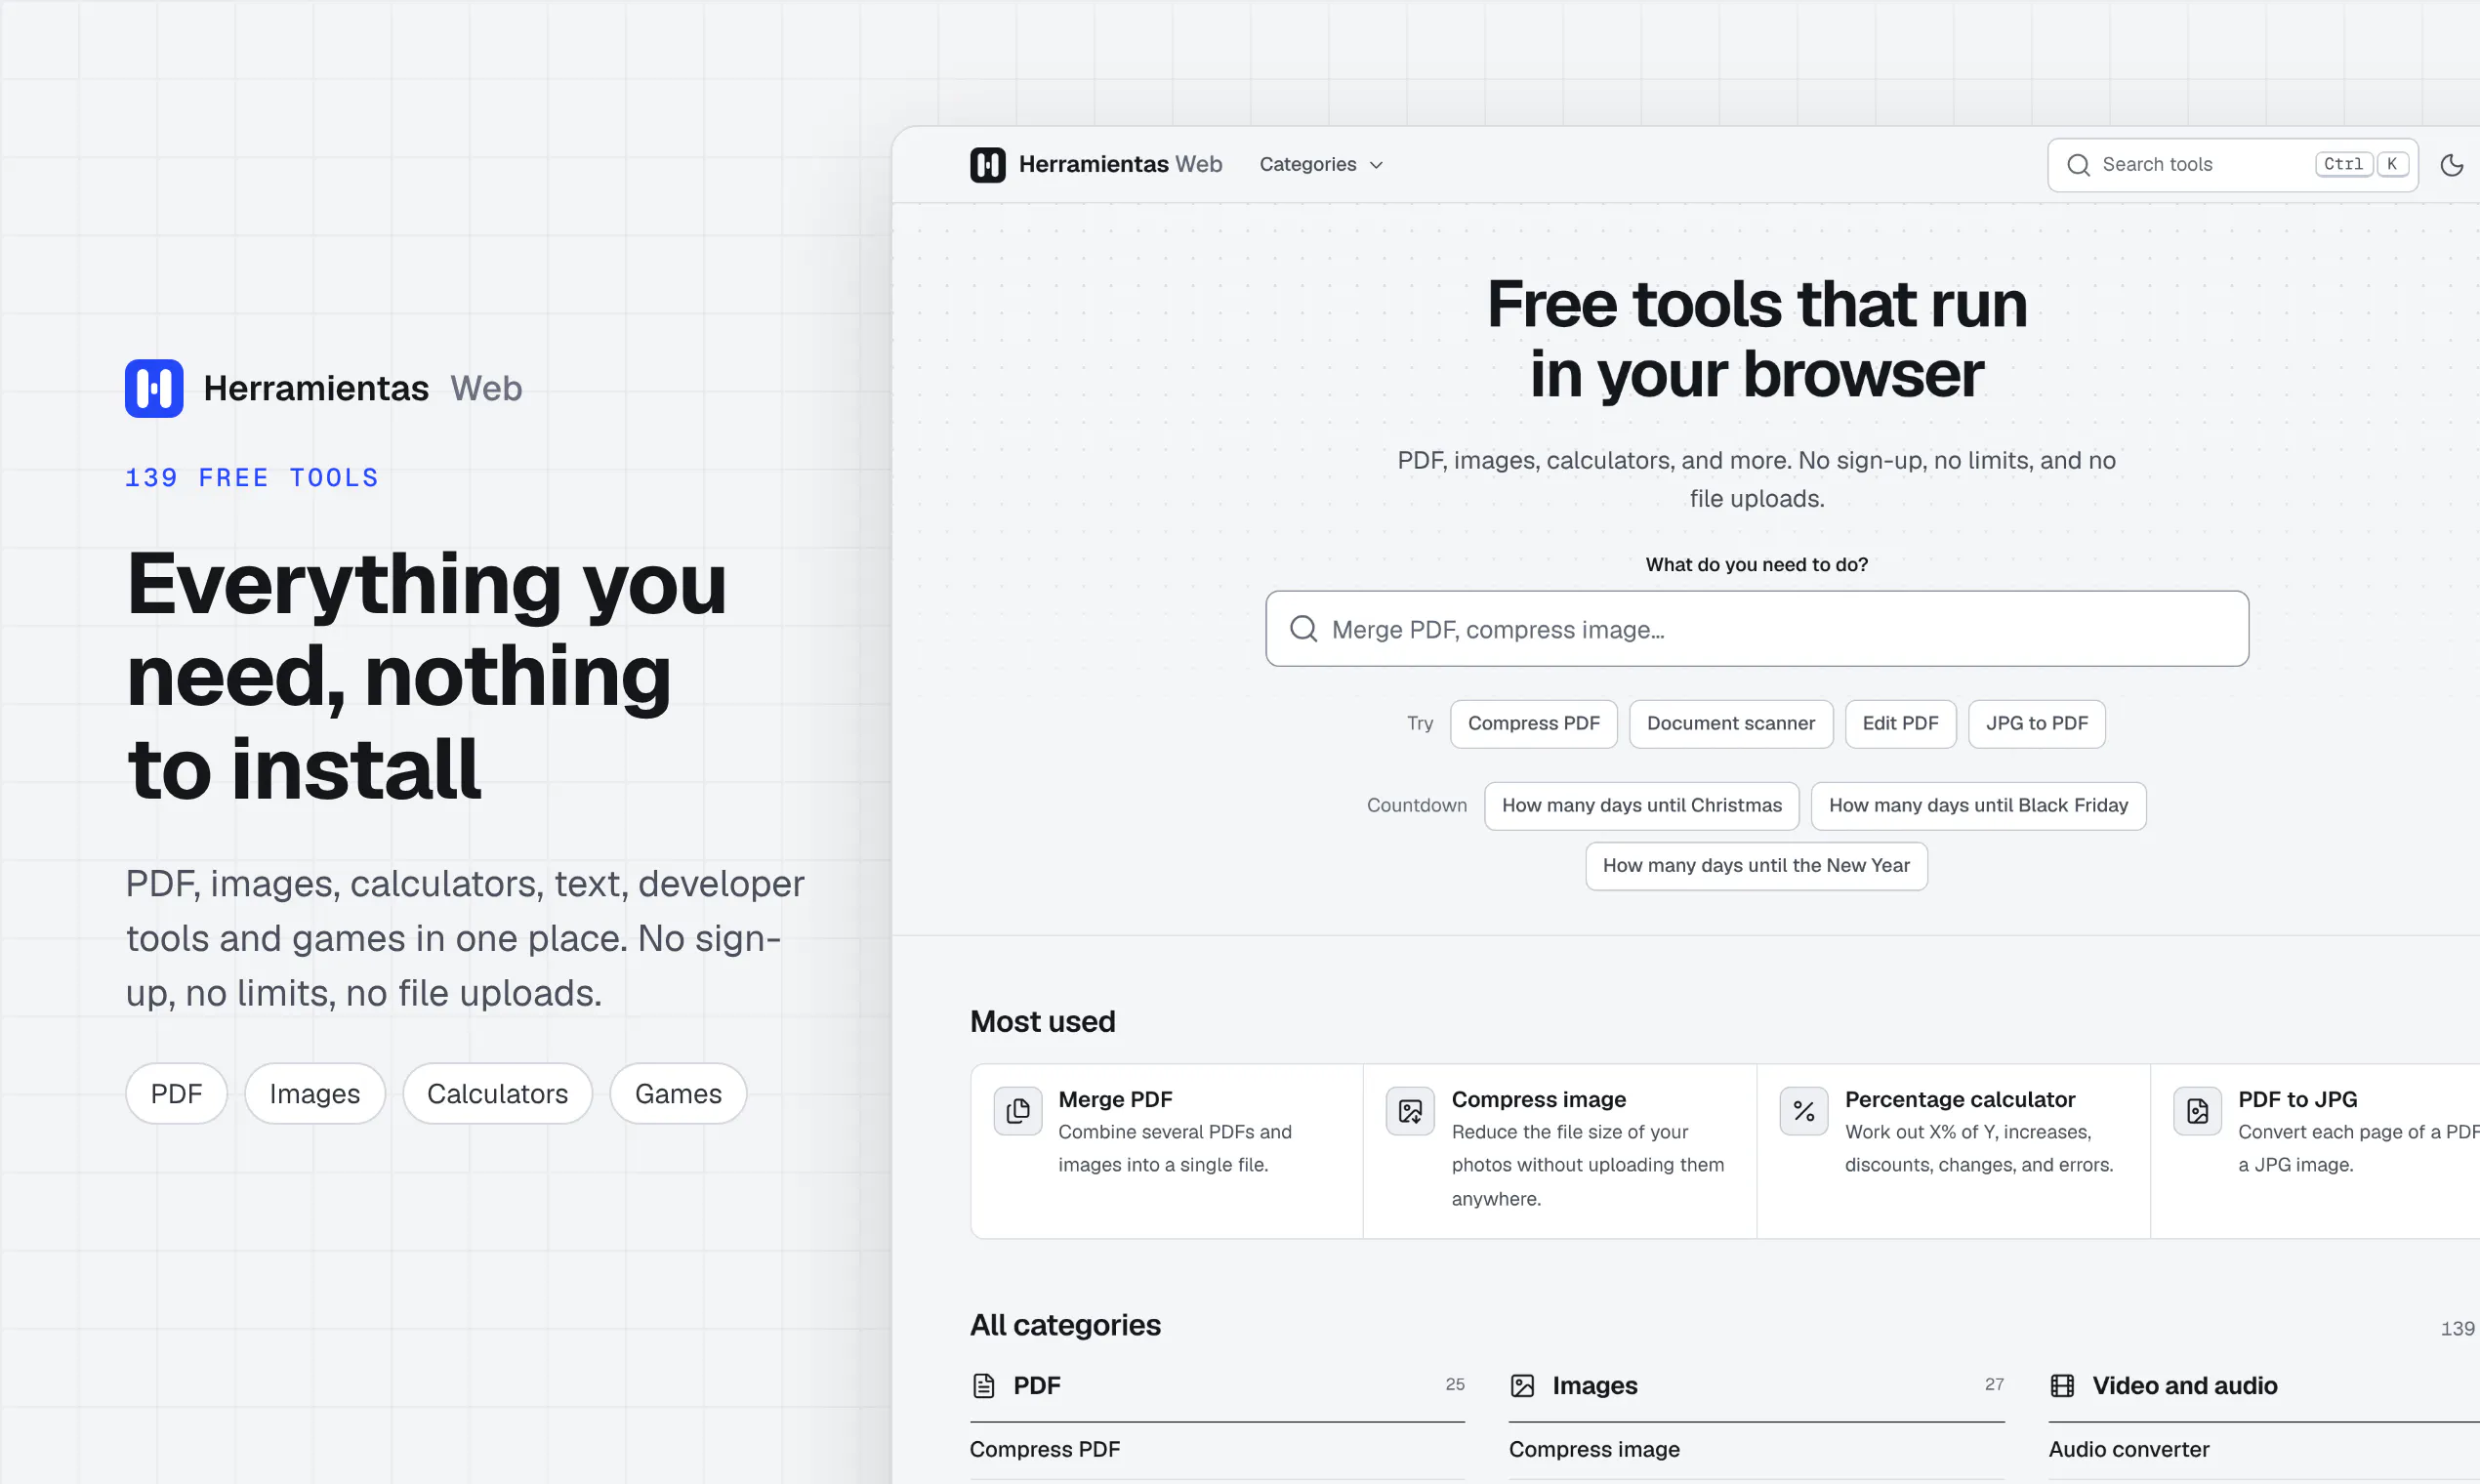Click the Categories chevron arrow
The width and height of the screenshot is (2480, 1484).
coord(1376,166)
